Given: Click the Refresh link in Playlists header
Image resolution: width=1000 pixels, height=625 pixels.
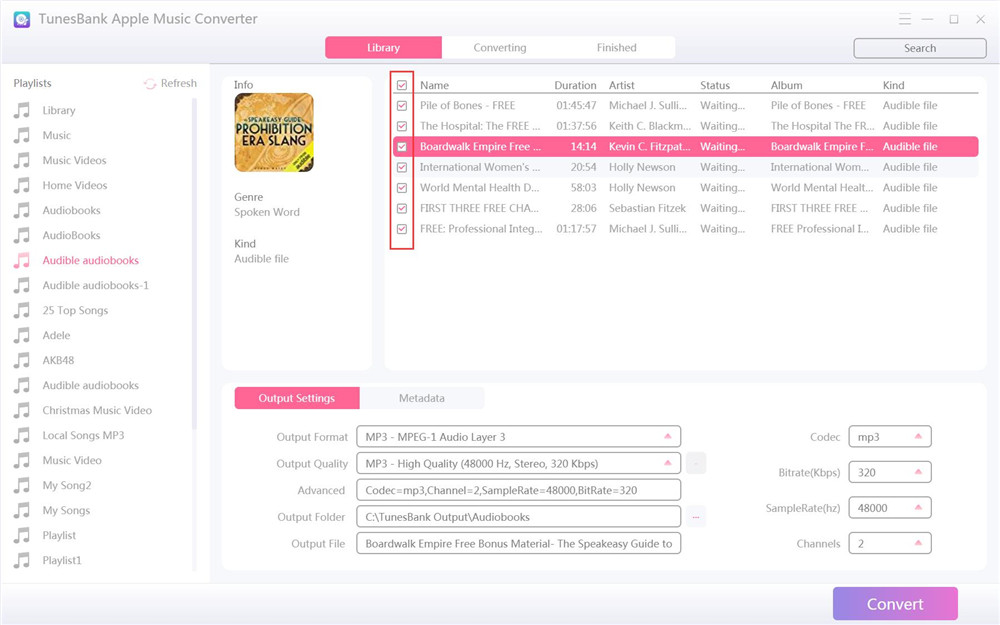Looking at the screenshot, I should coord(179,84).
